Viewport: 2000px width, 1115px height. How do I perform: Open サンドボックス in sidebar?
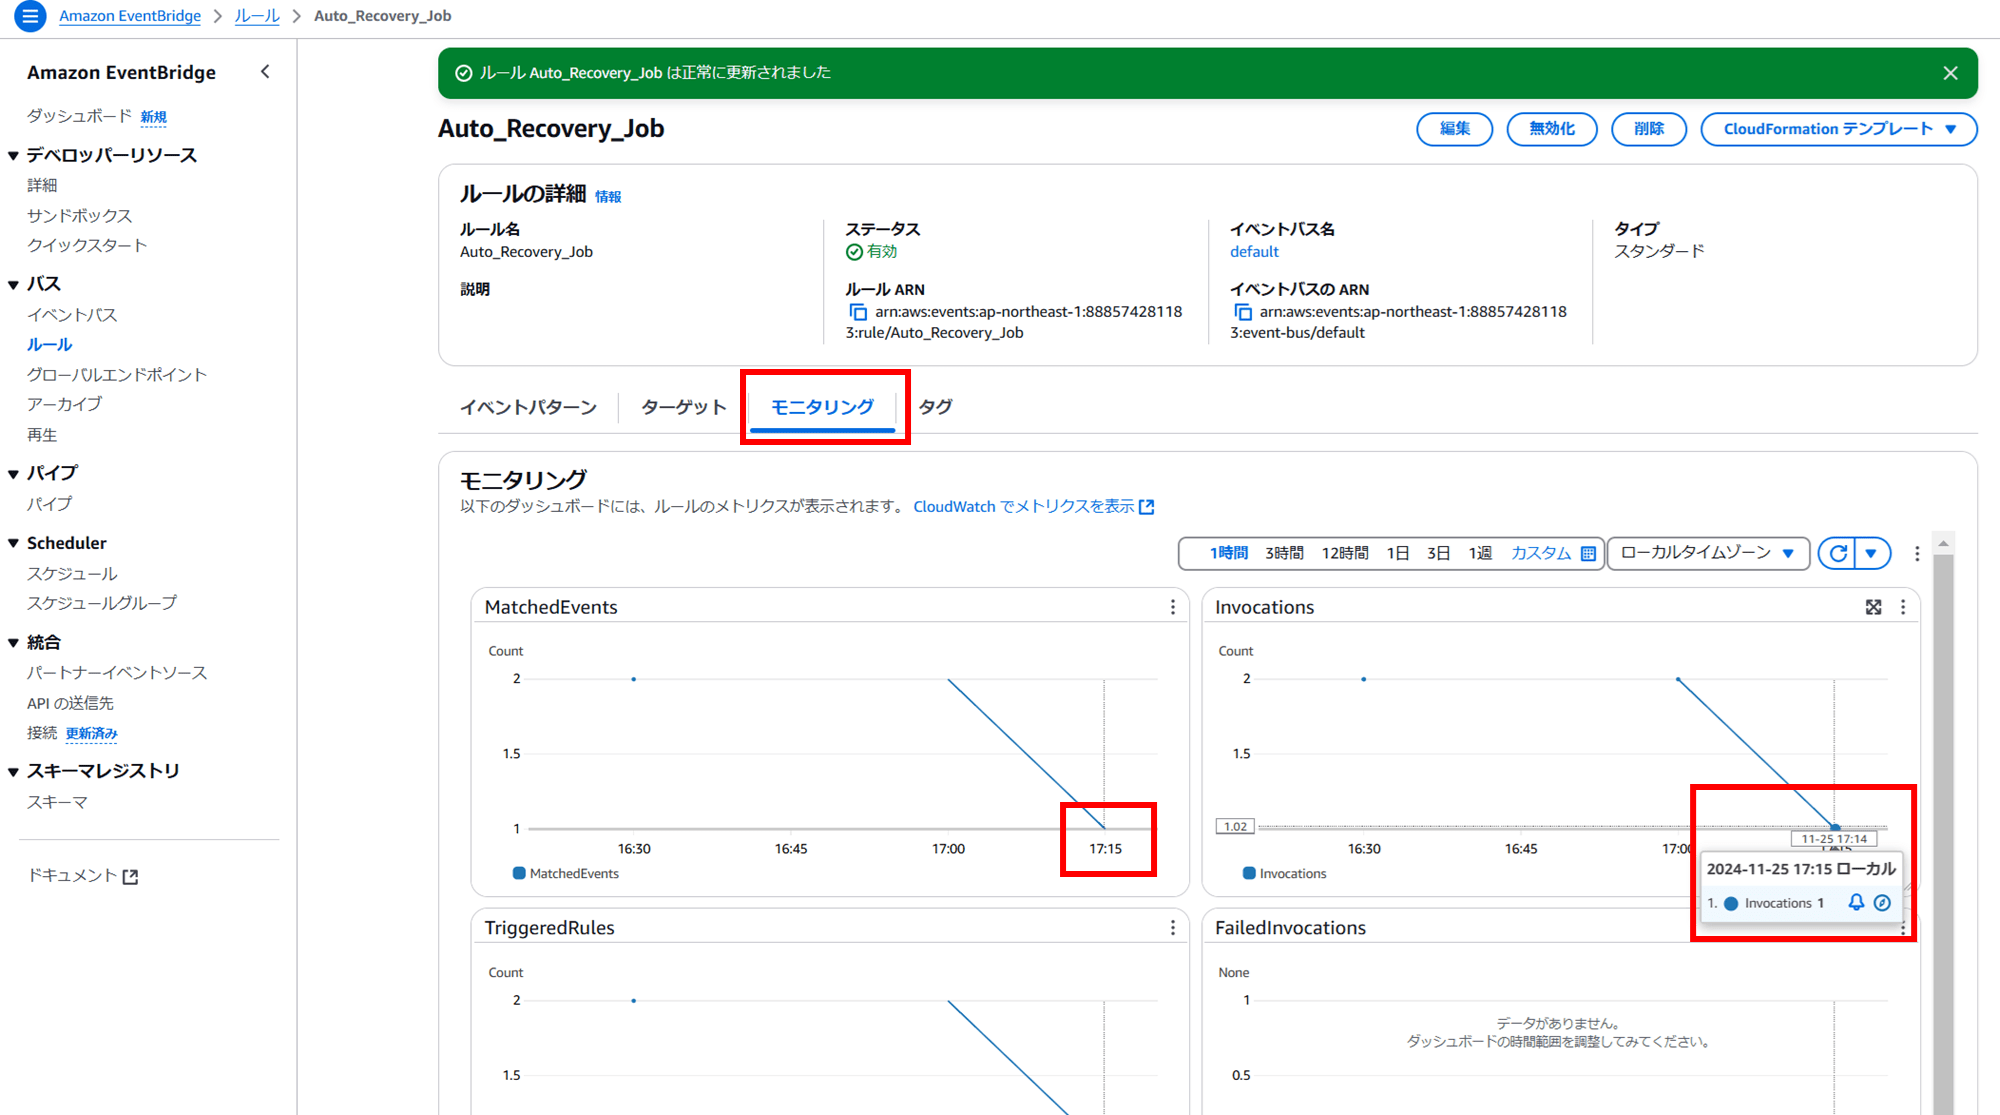click(x=79, y=216)
